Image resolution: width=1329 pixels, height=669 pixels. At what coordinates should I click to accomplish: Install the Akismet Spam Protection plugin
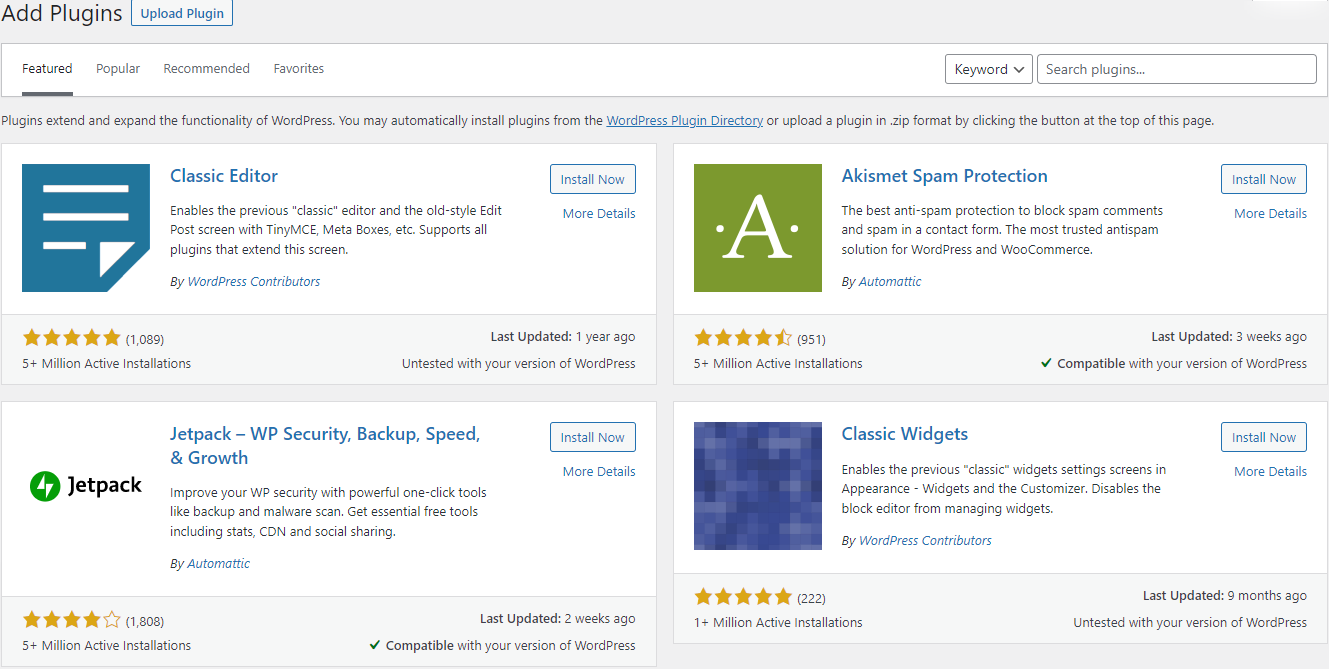coord(1264,179)
